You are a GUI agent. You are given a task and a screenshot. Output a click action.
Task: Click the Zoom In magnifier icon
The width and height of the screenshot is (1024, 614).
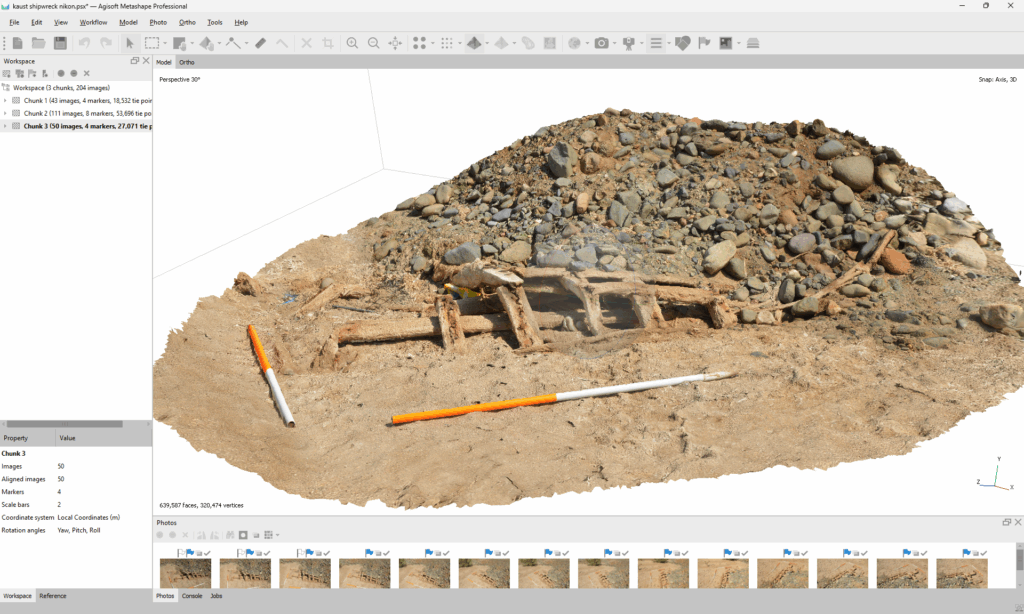click(352, 43)
